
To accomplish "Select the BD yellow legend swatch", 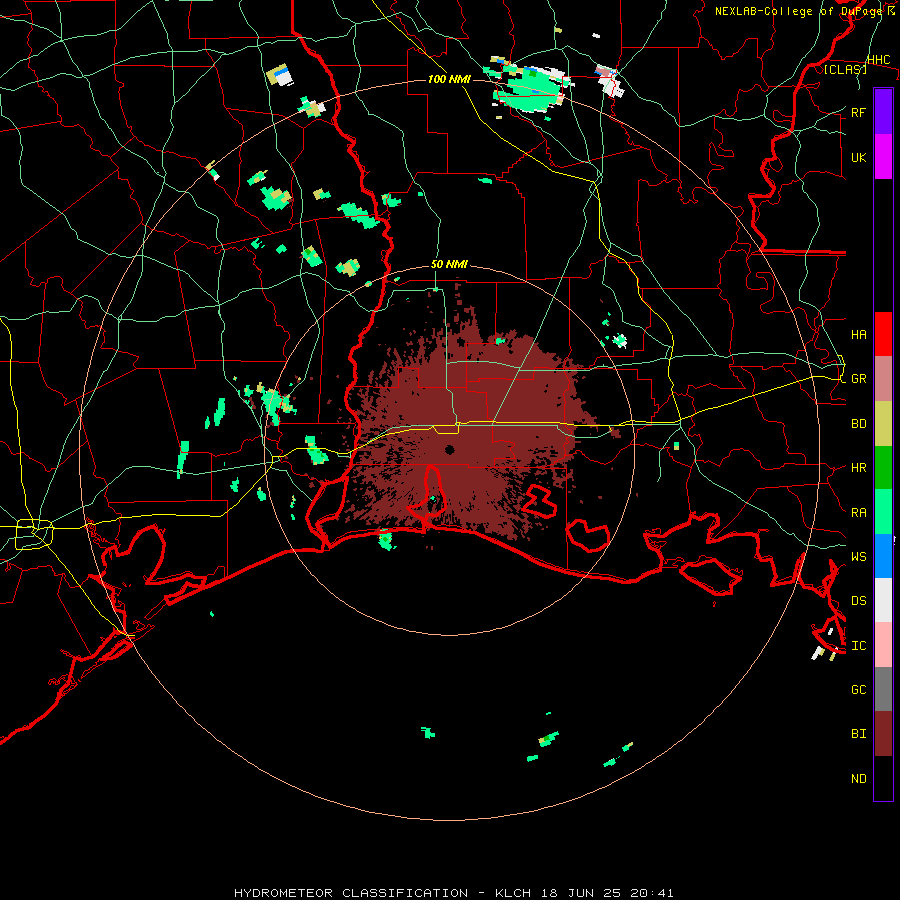I will point(883,423).
